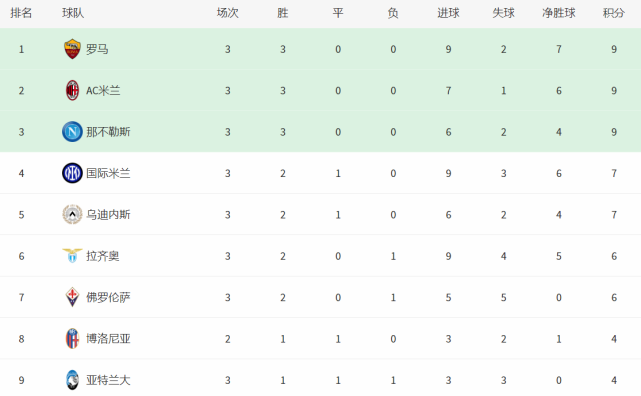
Task: Sort by the 积分 column header
Action: [614, 13]
